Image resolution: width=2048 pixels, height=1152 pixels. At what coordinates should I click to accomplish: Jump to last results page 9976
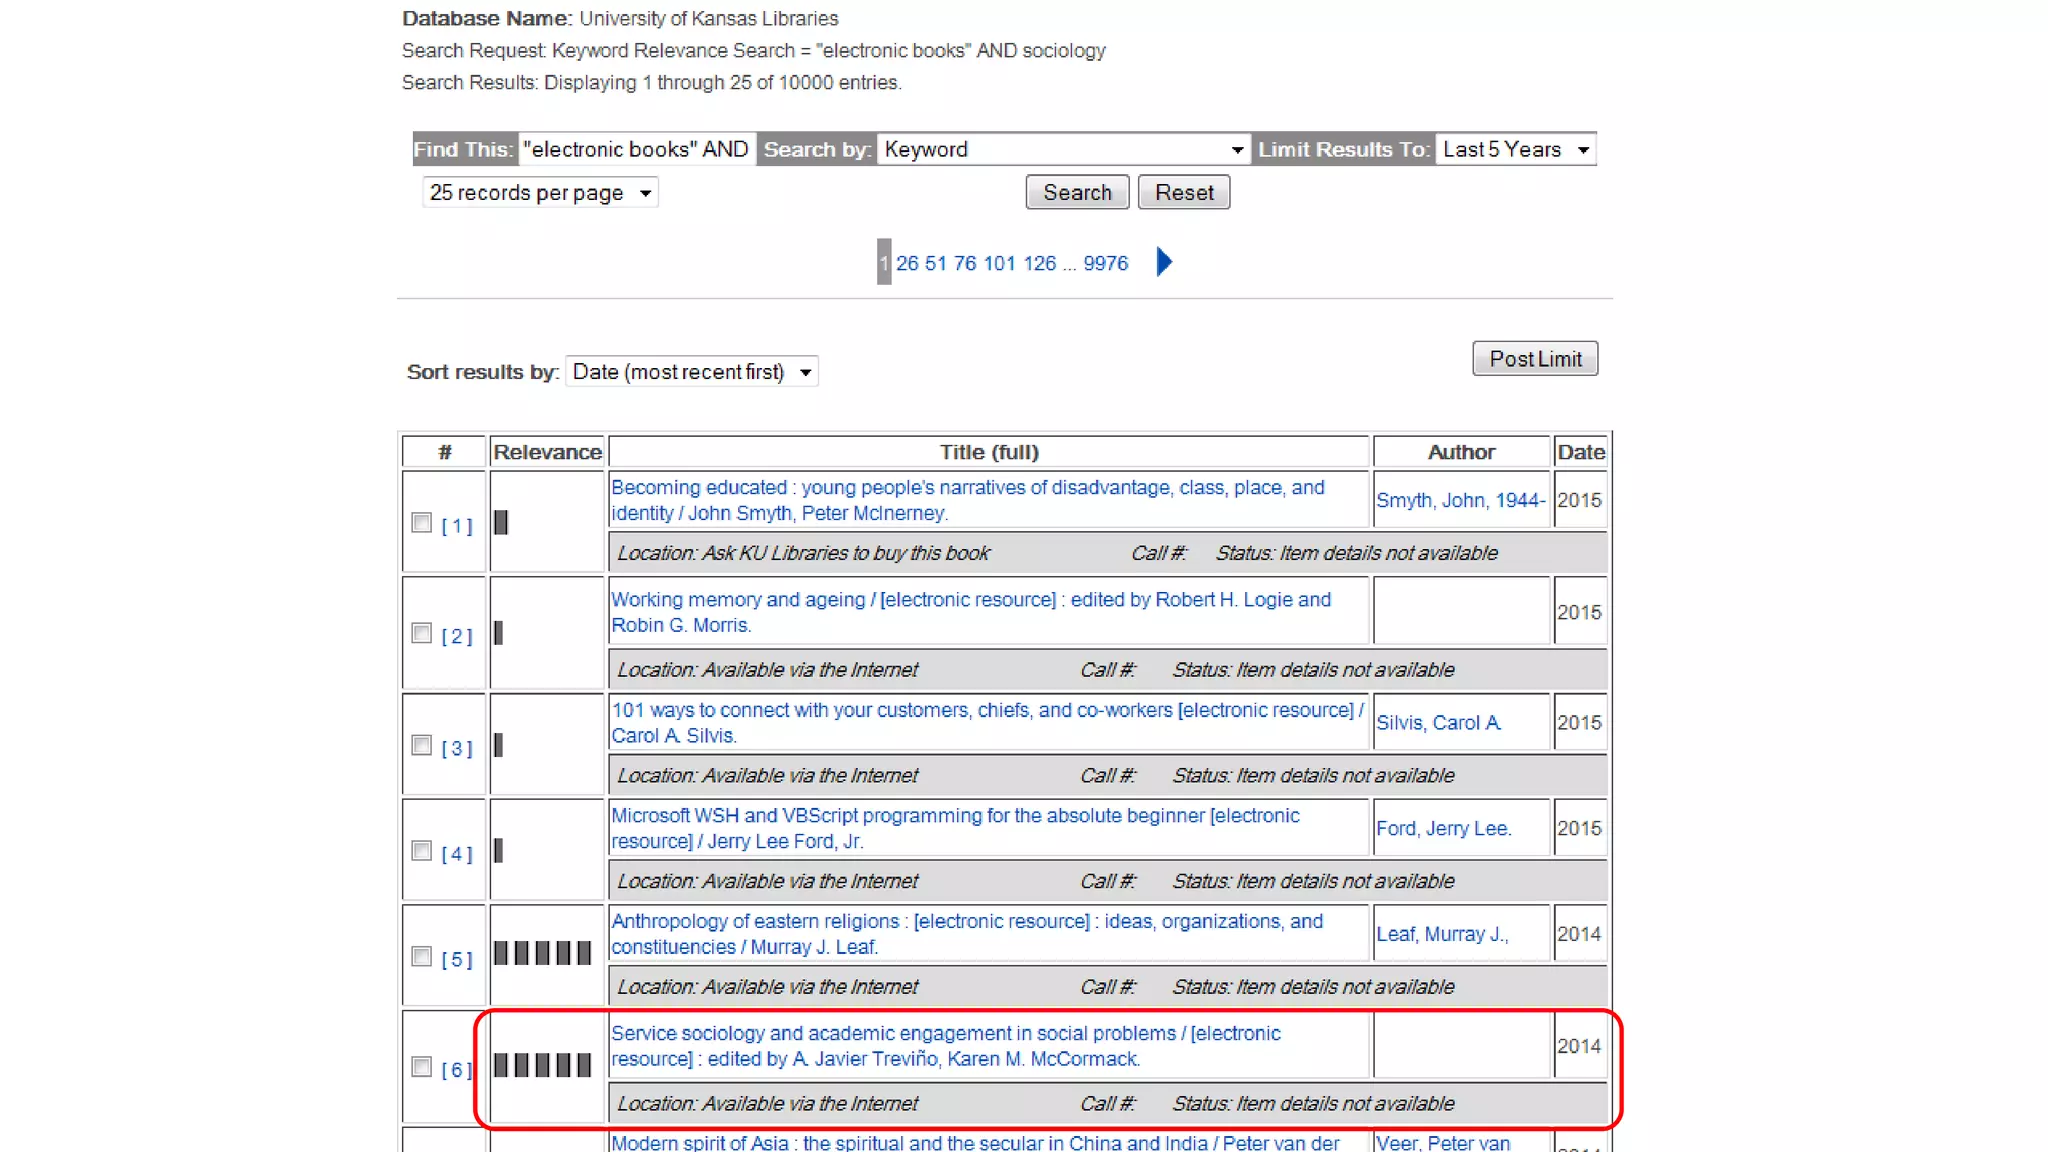(1105, 263)
